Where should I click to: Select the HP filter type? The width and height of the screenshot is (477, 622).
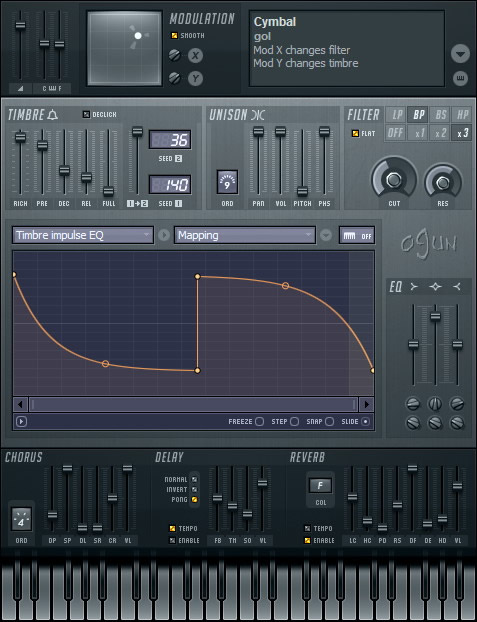[x=462, y=115]
